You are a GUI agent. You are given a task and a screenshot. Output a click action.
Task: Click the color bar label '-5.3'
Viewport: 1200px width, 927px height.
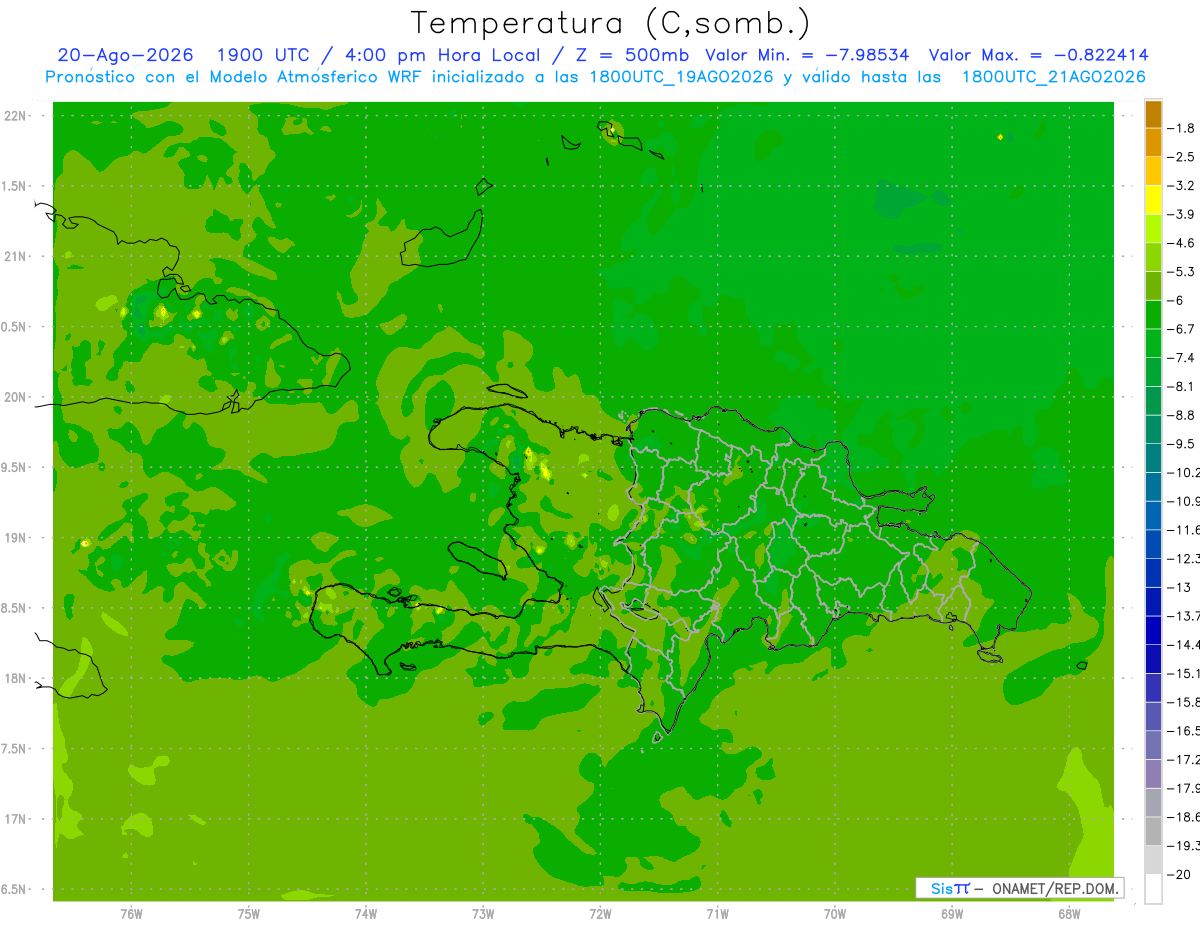(x=1181, y=271)
